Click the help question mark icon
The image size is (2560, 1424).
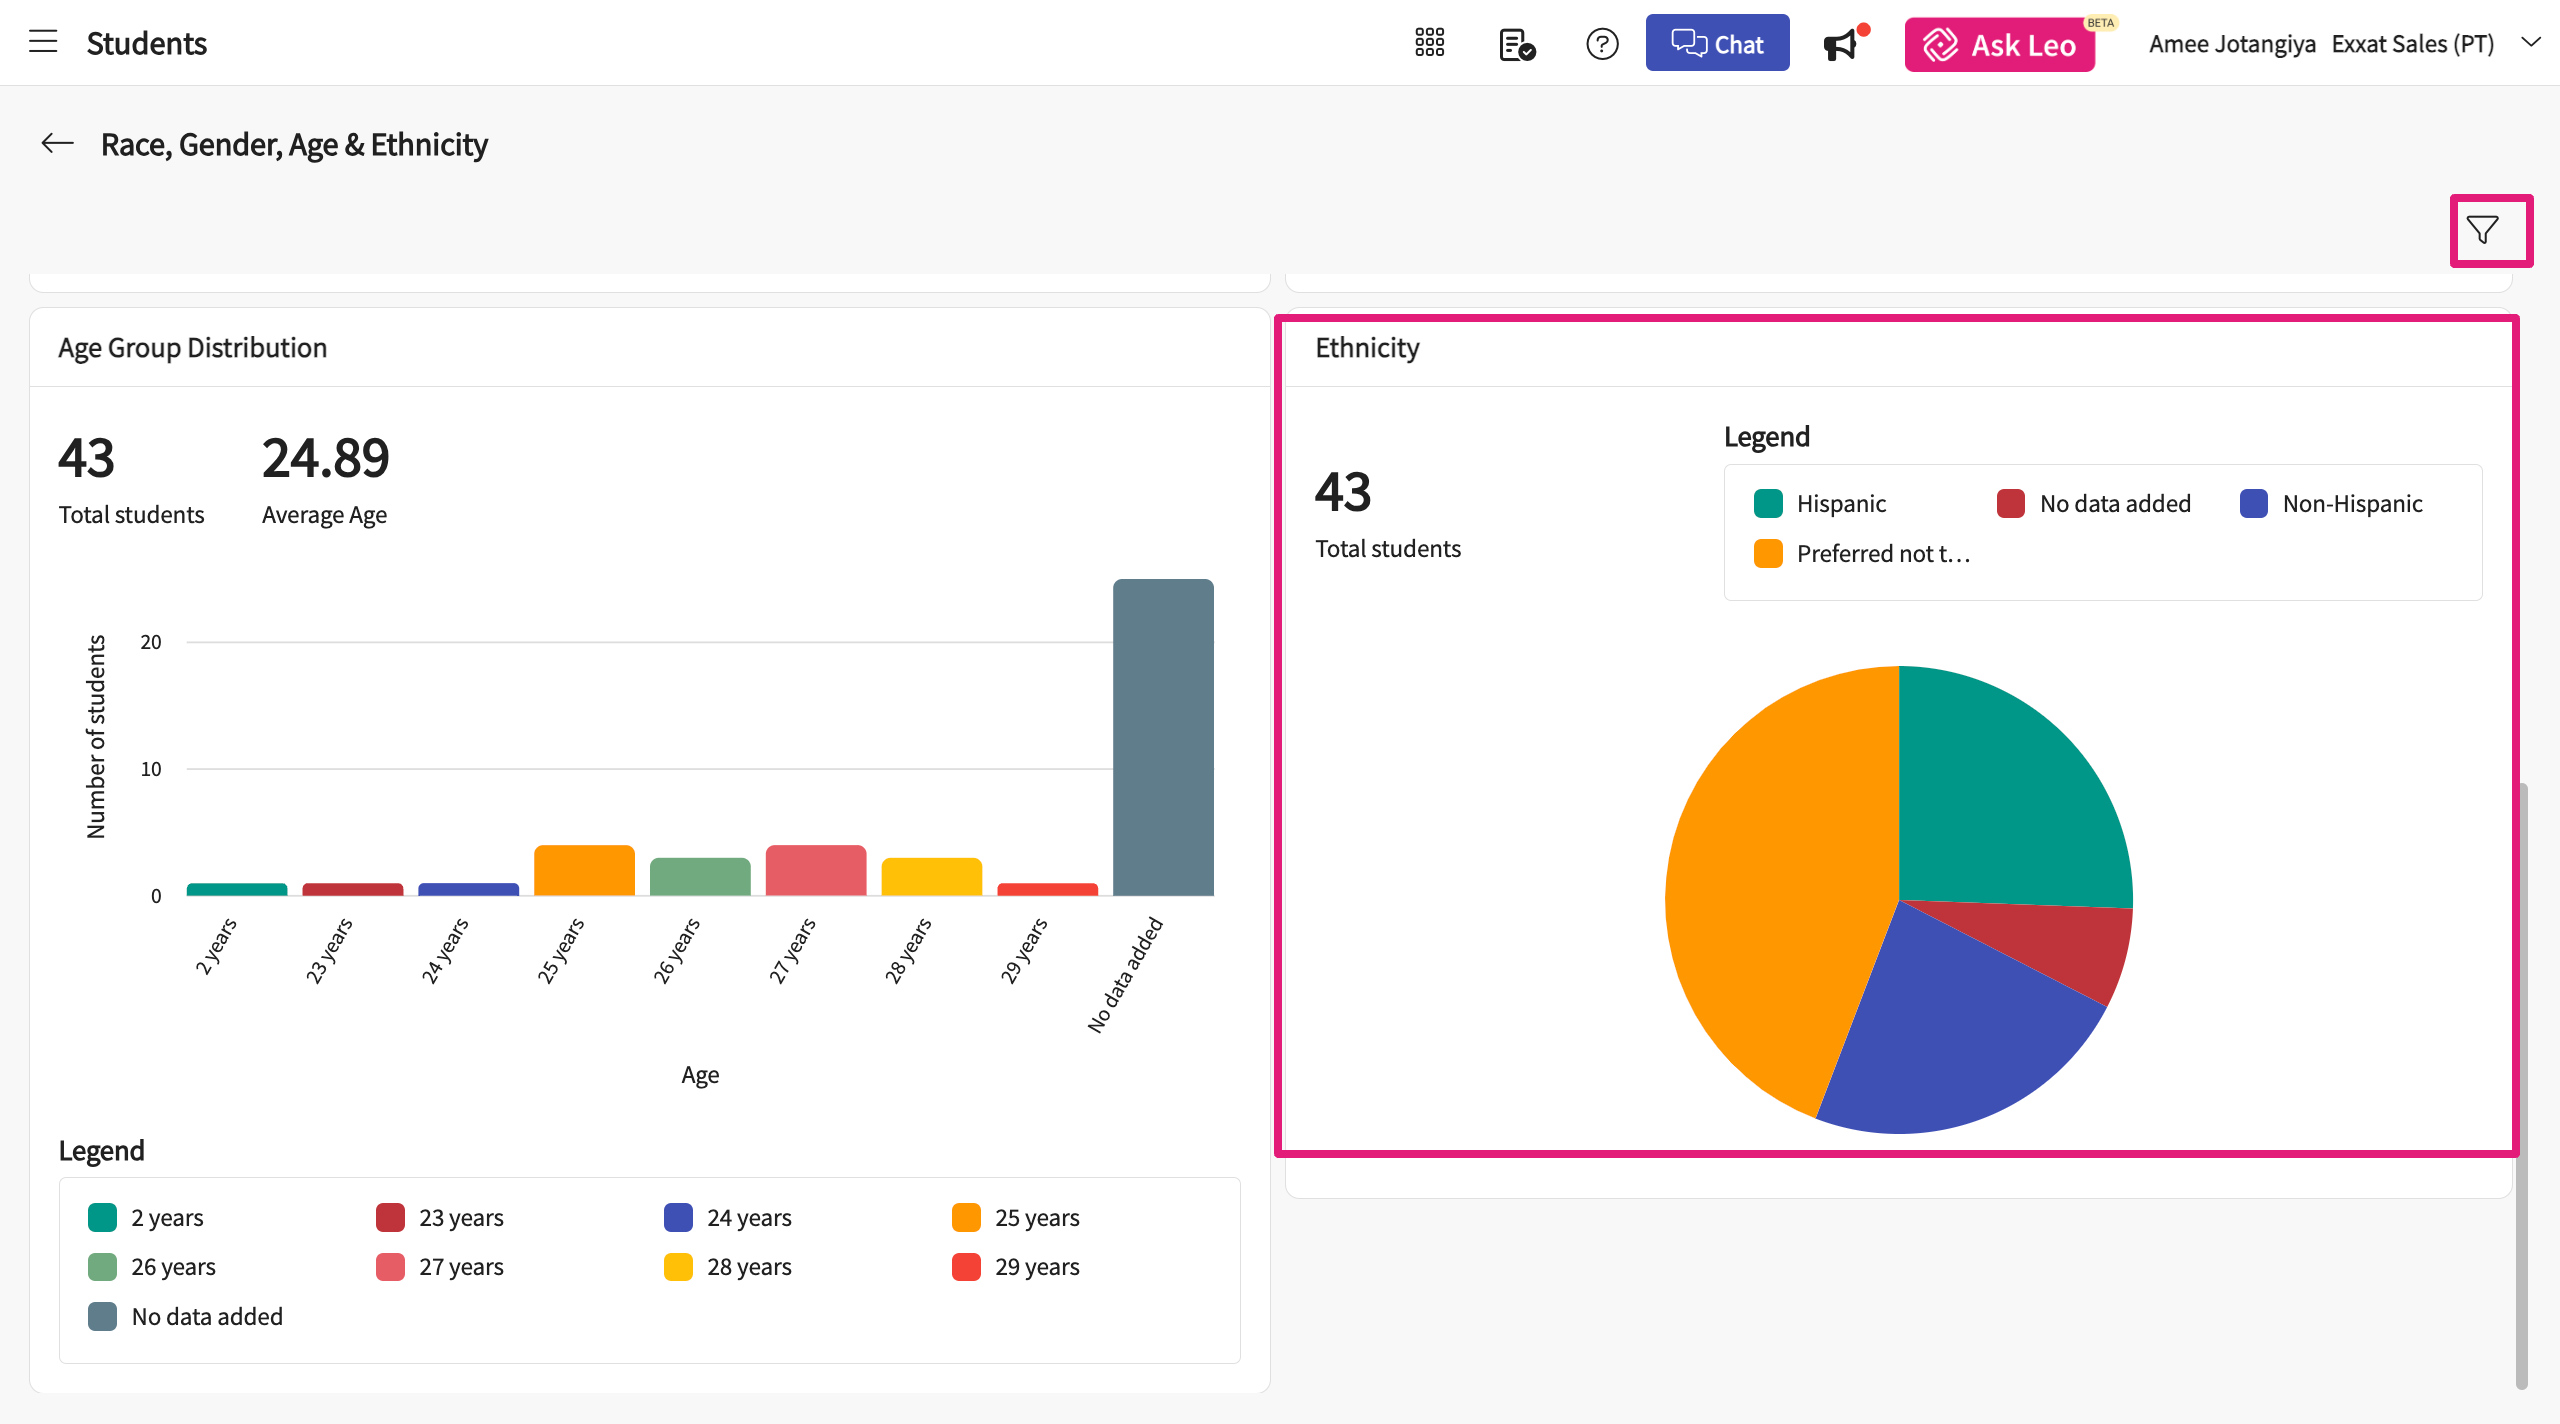pyautogui.click(x=1602, y=44)
